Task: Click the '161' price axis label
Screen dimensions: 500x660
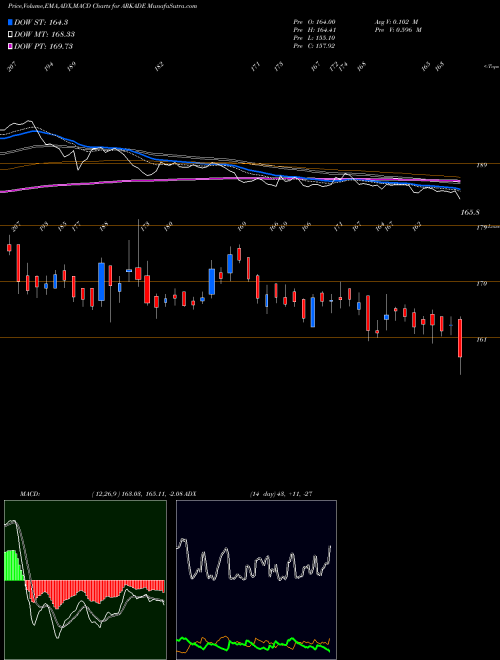Action: click(x=481, y=340)
